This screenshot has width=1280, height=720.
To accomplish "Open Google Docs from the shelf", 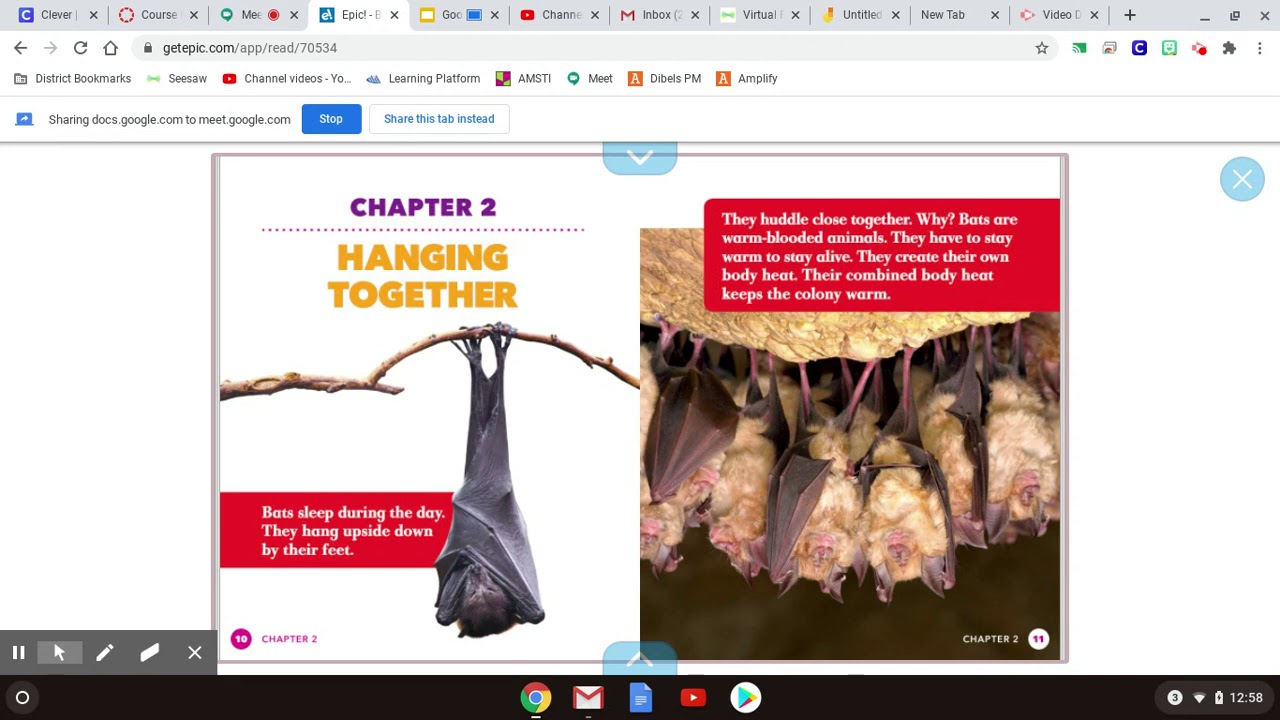I will [x=641, y=698].
